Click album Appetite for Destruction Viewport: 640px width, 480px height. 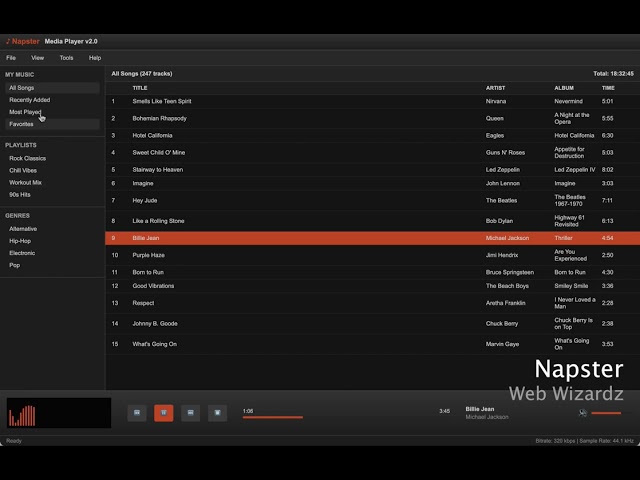coord(569,153)
